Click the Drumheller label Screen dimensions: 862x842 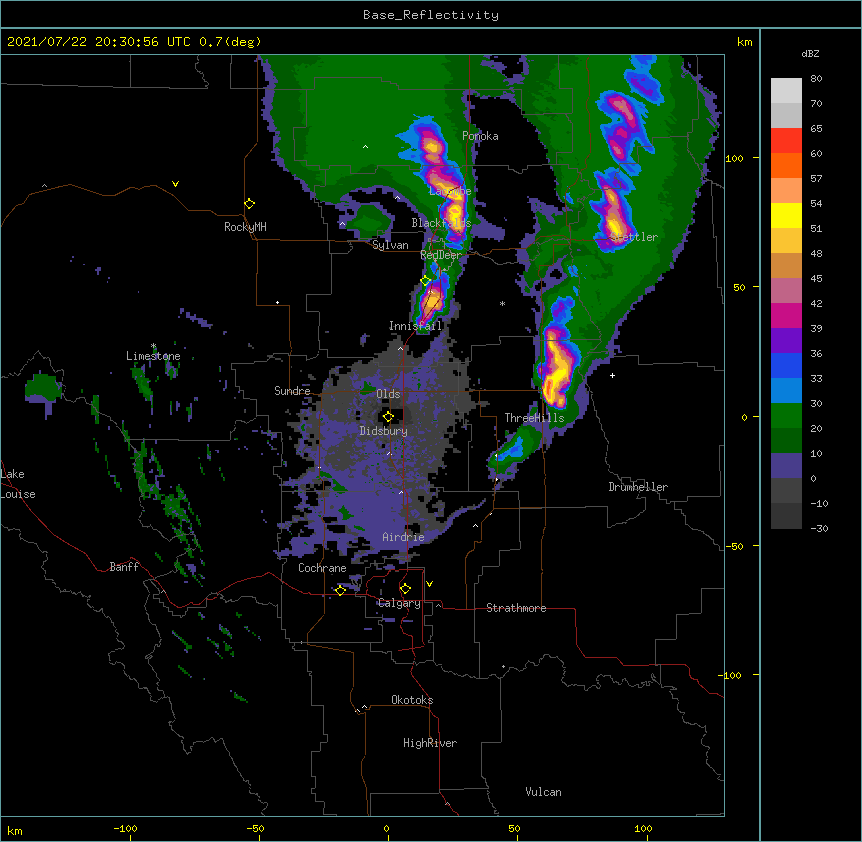[638, 487]
